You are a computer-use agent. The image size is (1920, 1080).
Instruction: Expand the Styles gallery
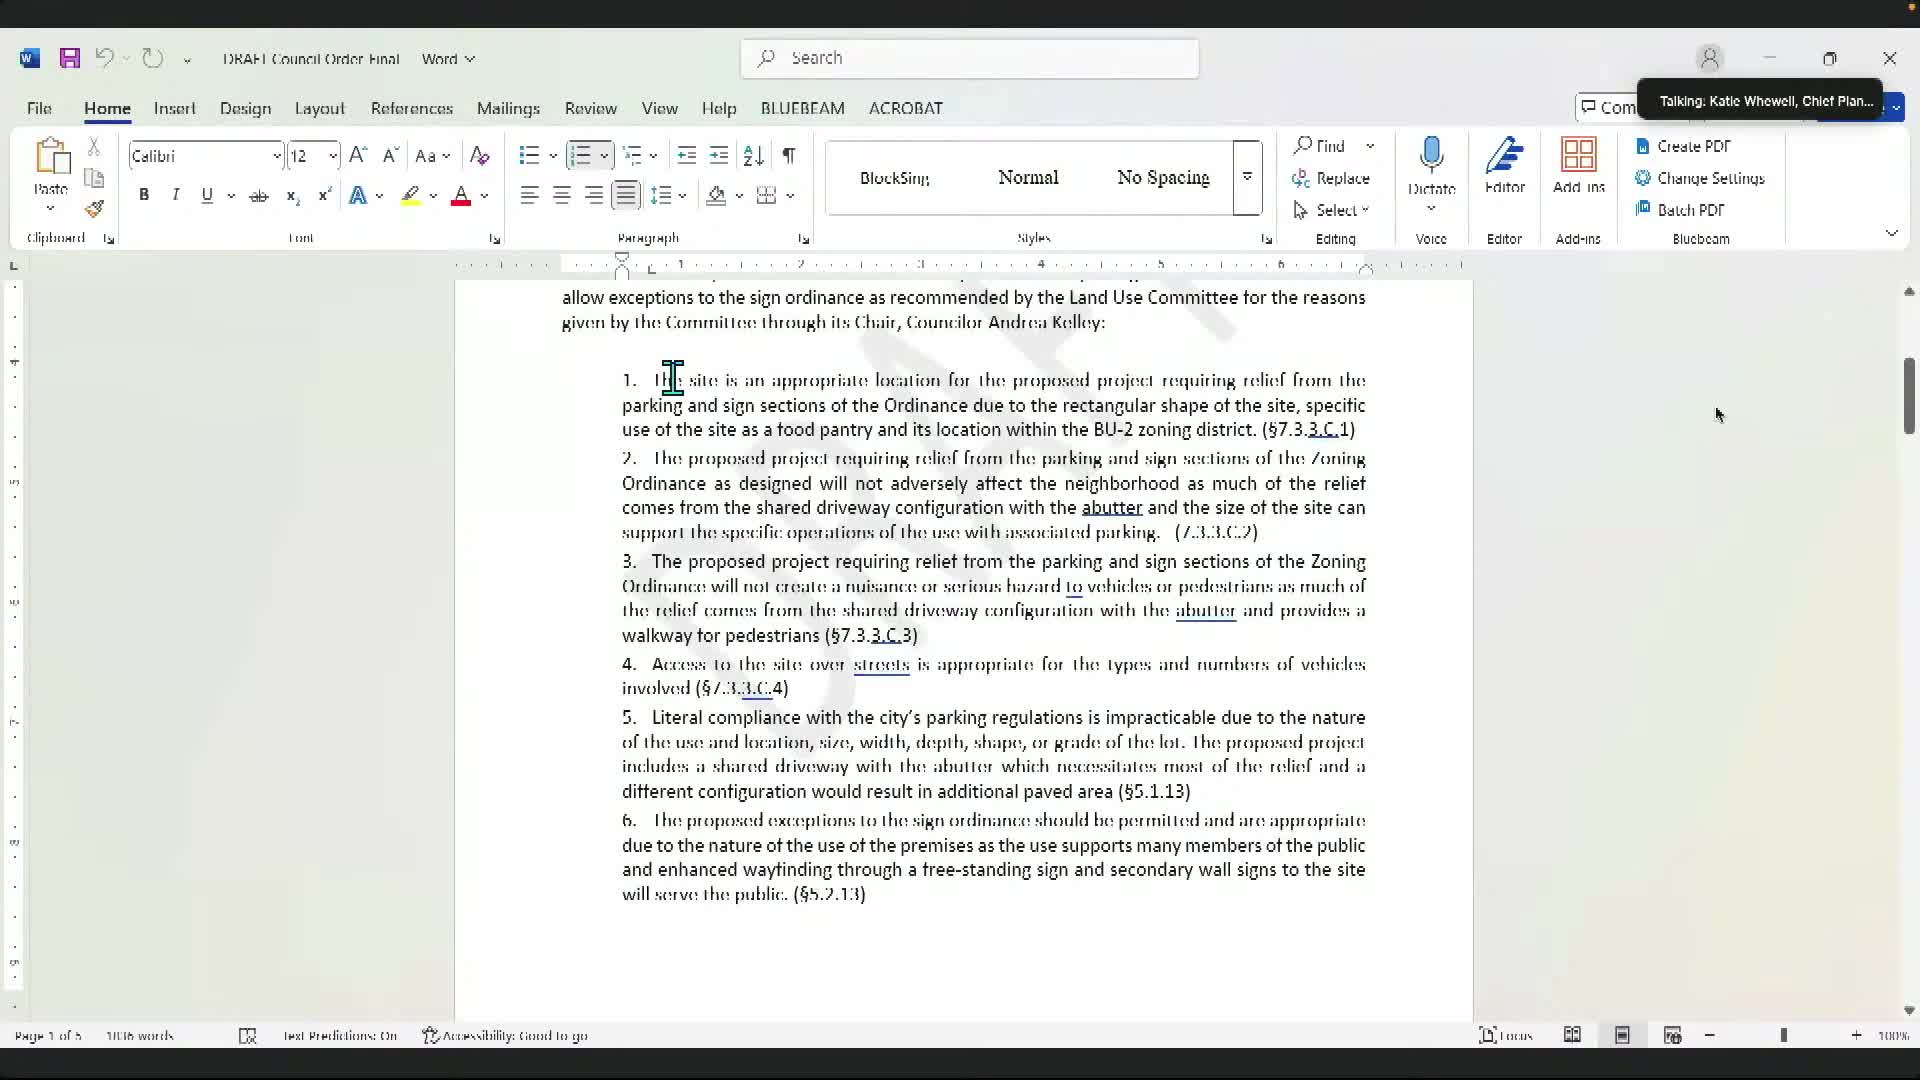coord(1247,178)
